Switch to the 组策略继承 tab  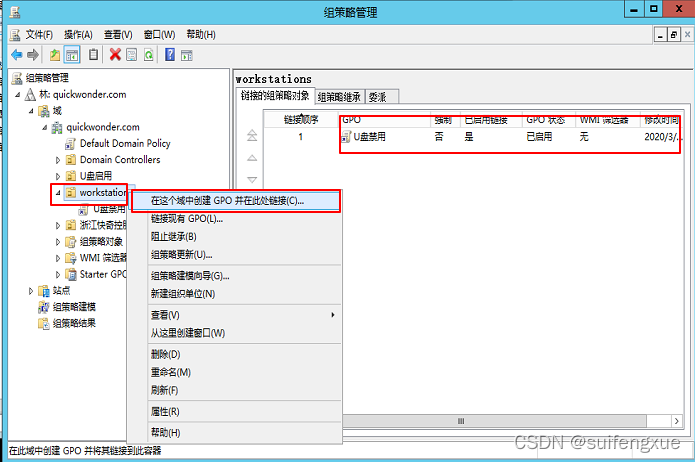[339, 97]
